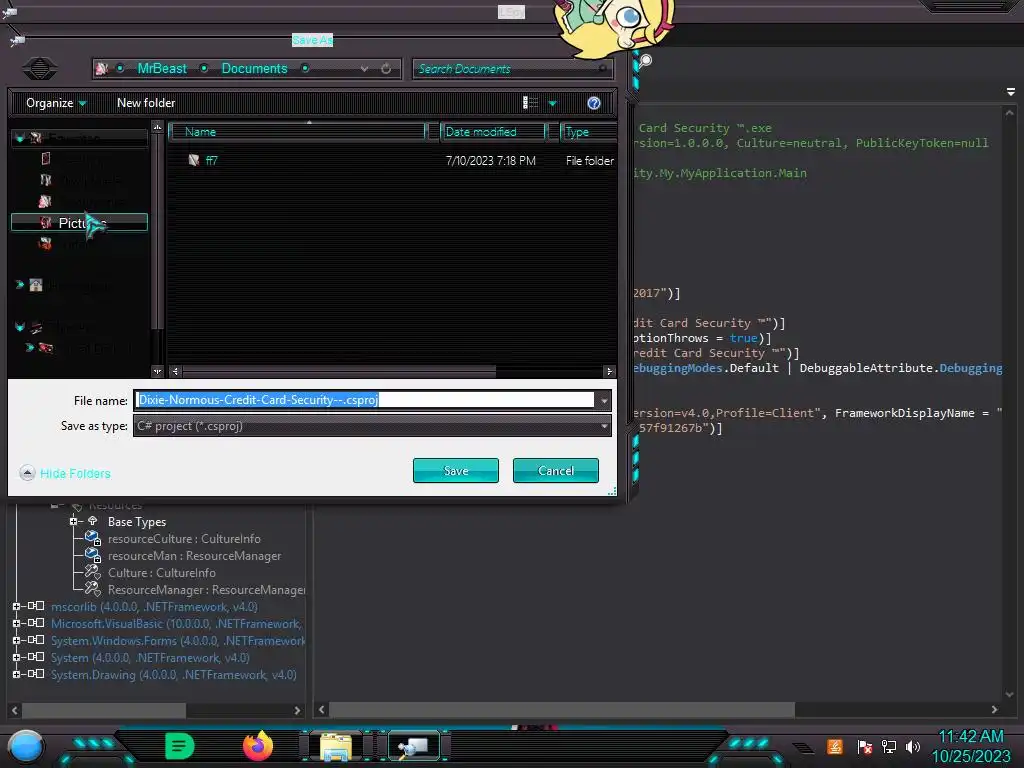Click the back navigation hexagon button
This screenshot has width=1024, height=768.
(40, 69)
